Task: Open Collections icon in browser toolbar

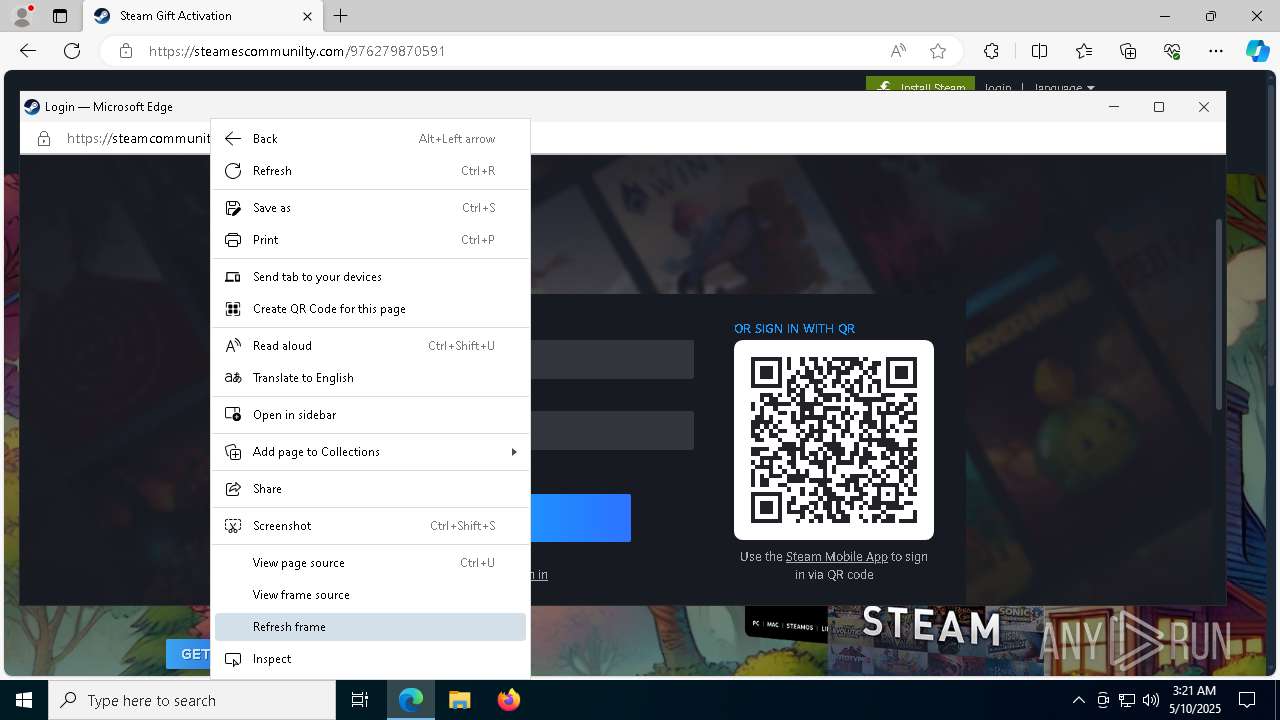Action: [1128, 51]
